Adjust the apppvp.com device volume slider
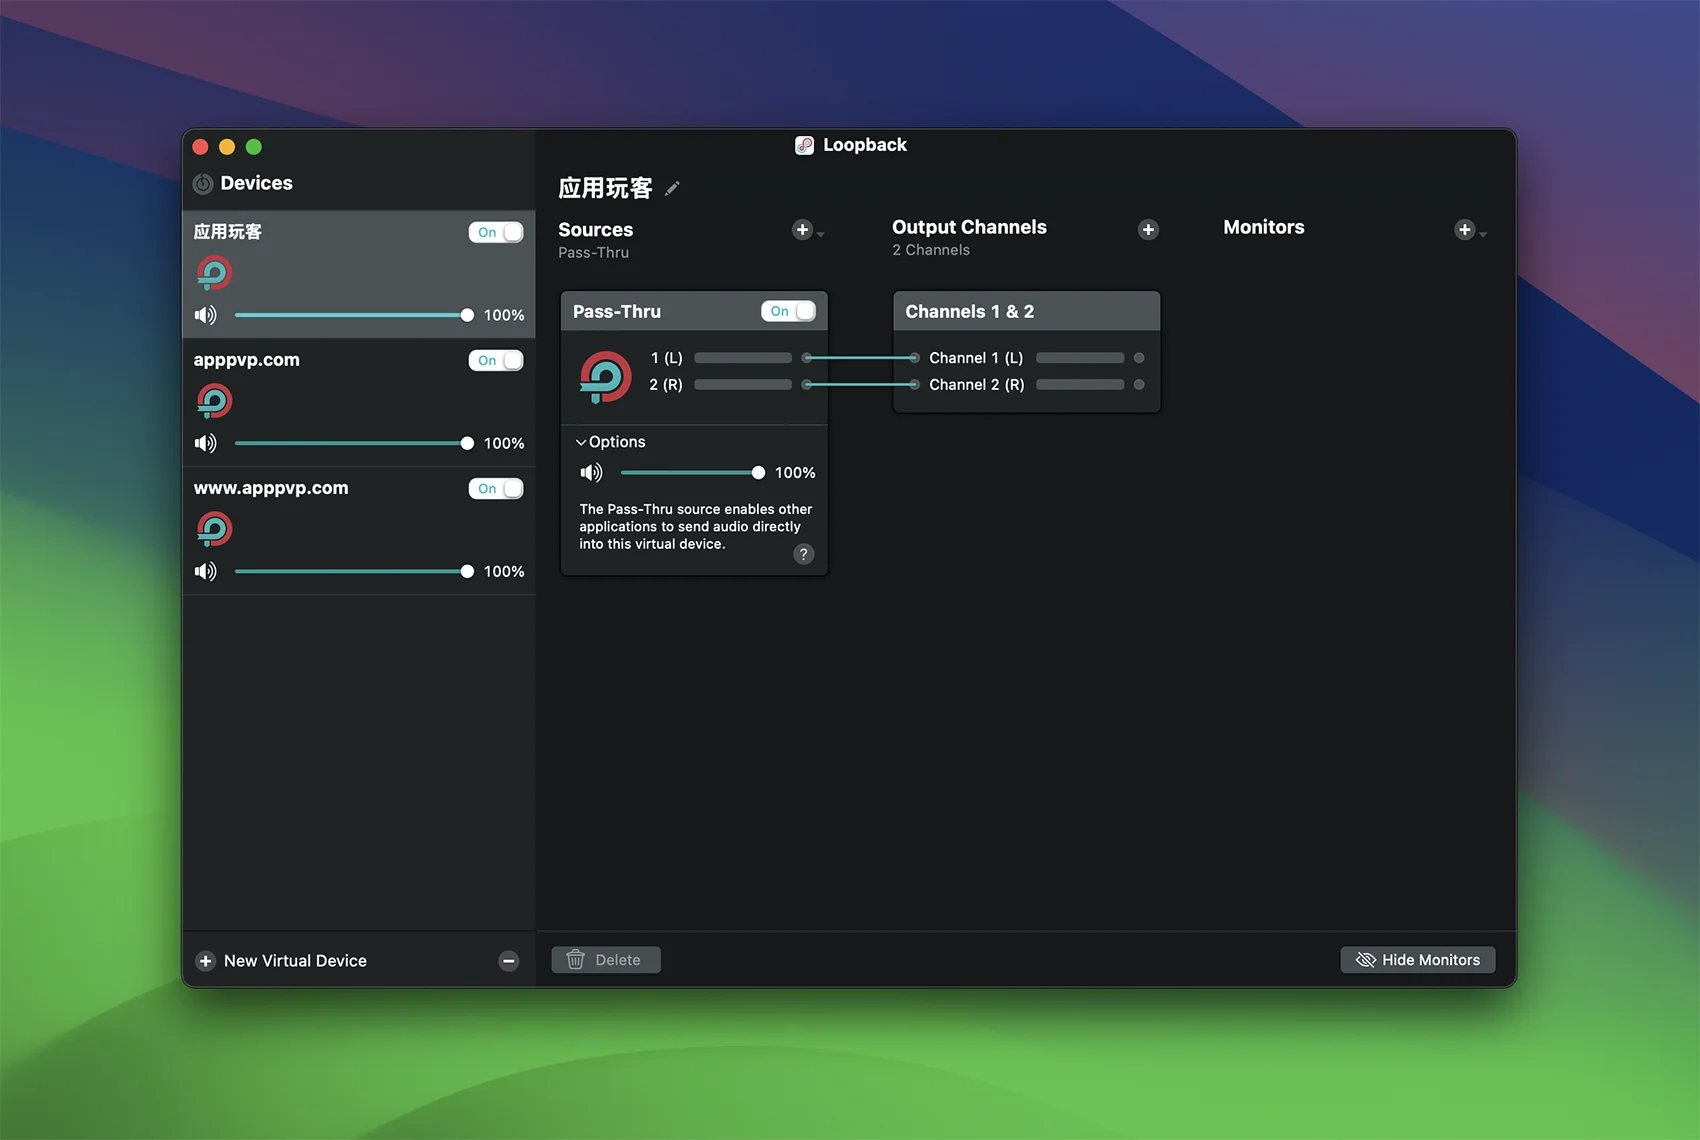Image resolution: width=1700 pixels, height=1140 pixels. pos(354,443)
